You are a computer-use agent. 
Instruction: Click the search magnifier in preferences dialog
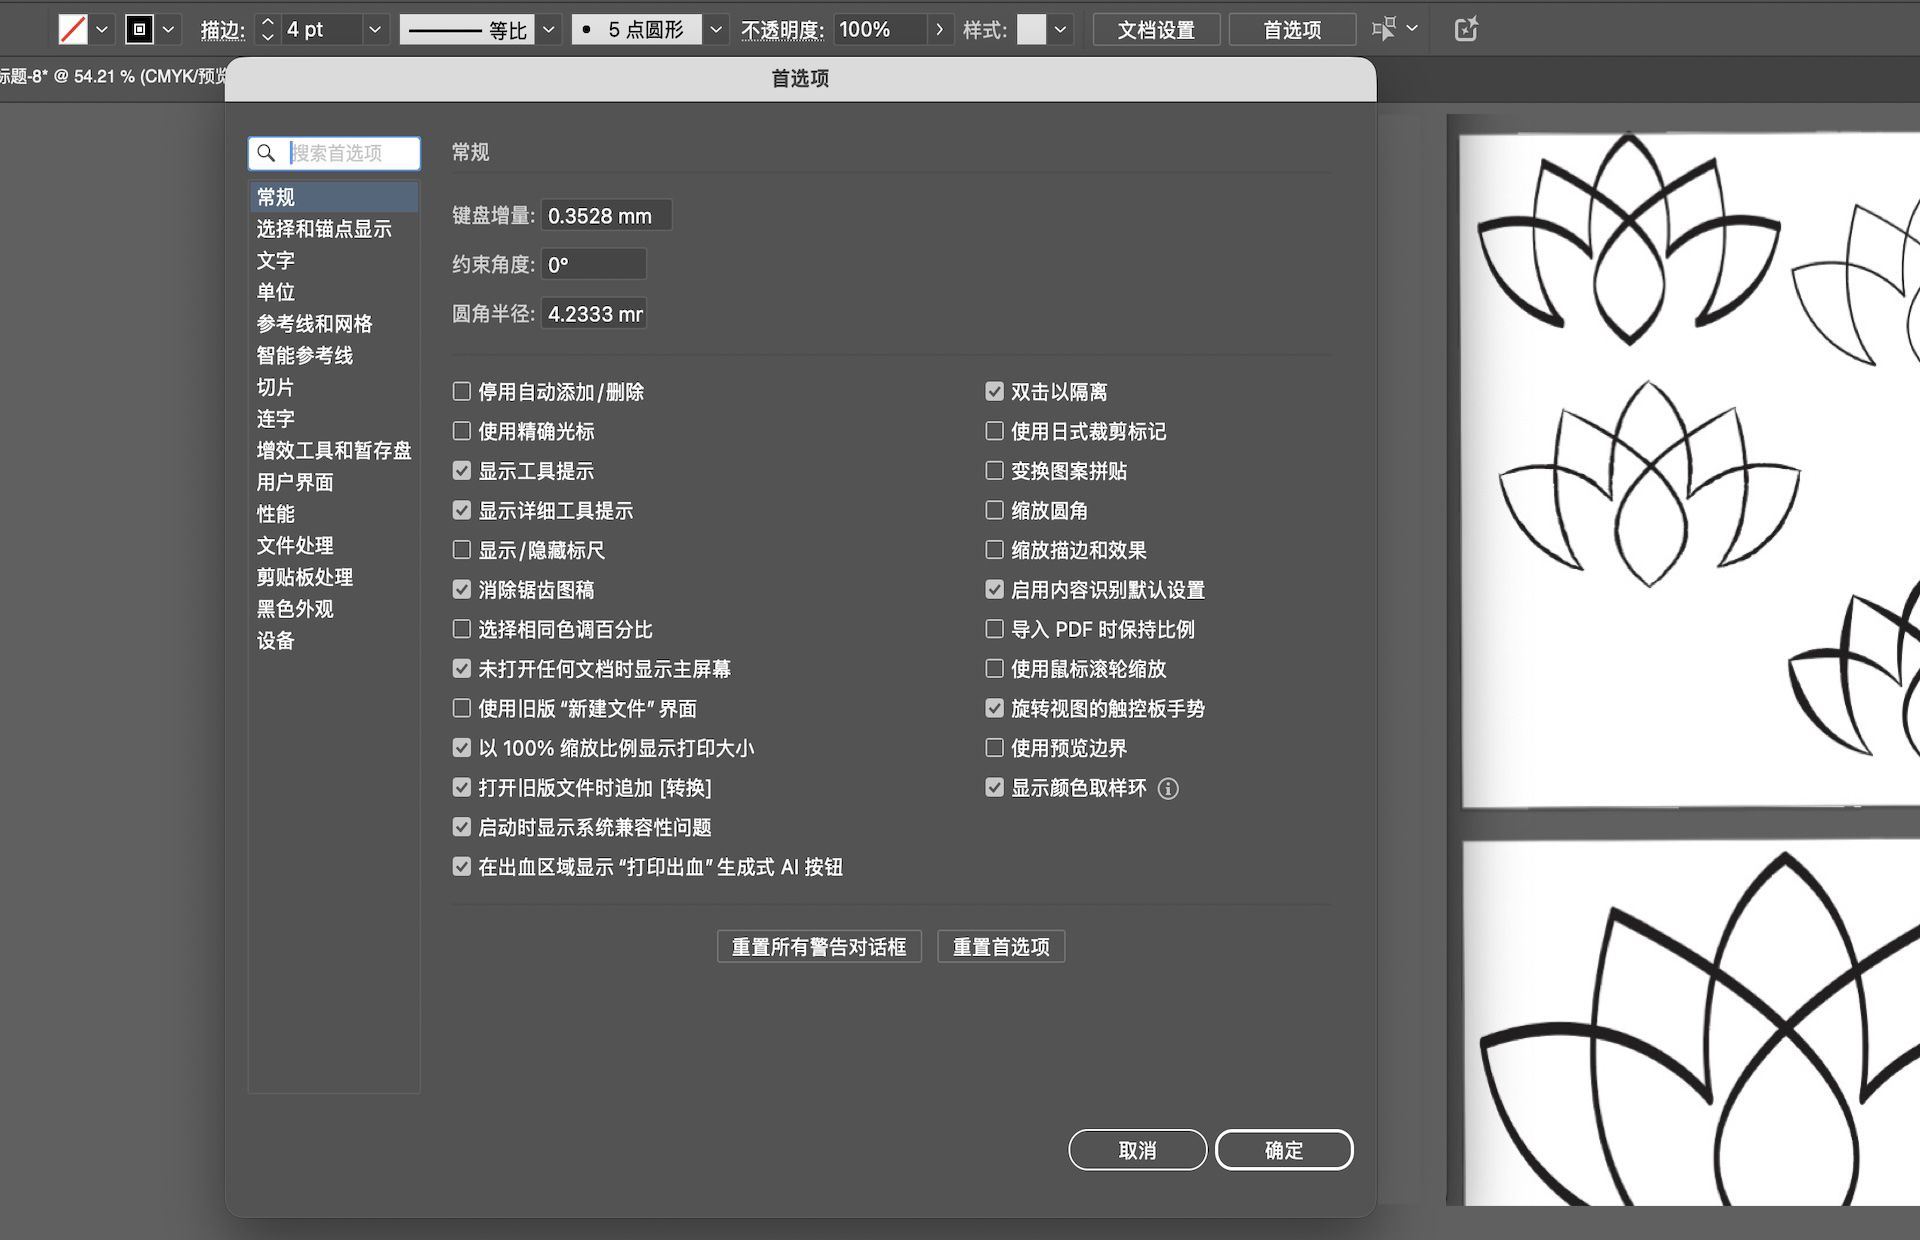coord(266,153)
